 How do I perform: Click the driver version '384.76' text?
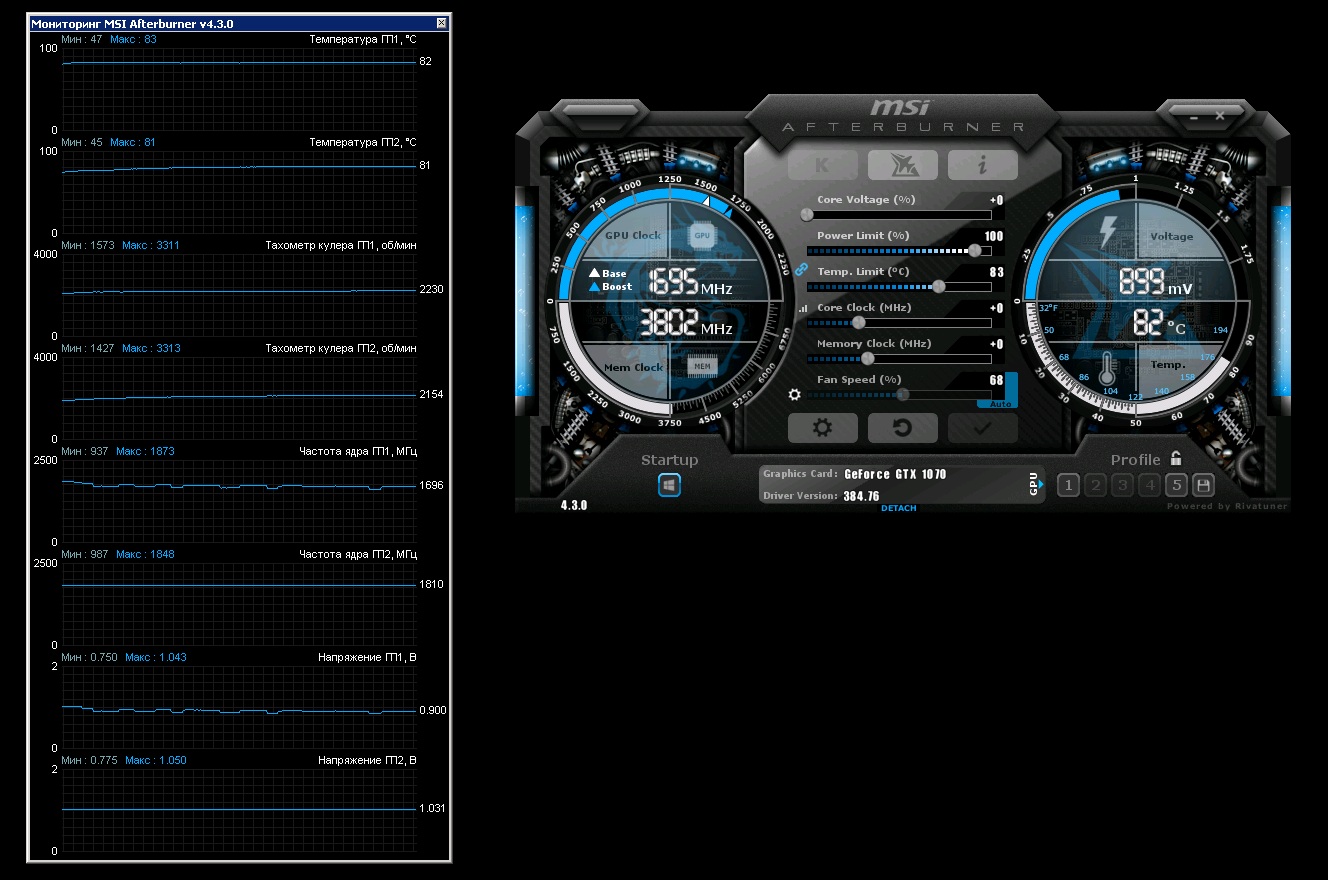pyautogui.click(x=861, y=496)
